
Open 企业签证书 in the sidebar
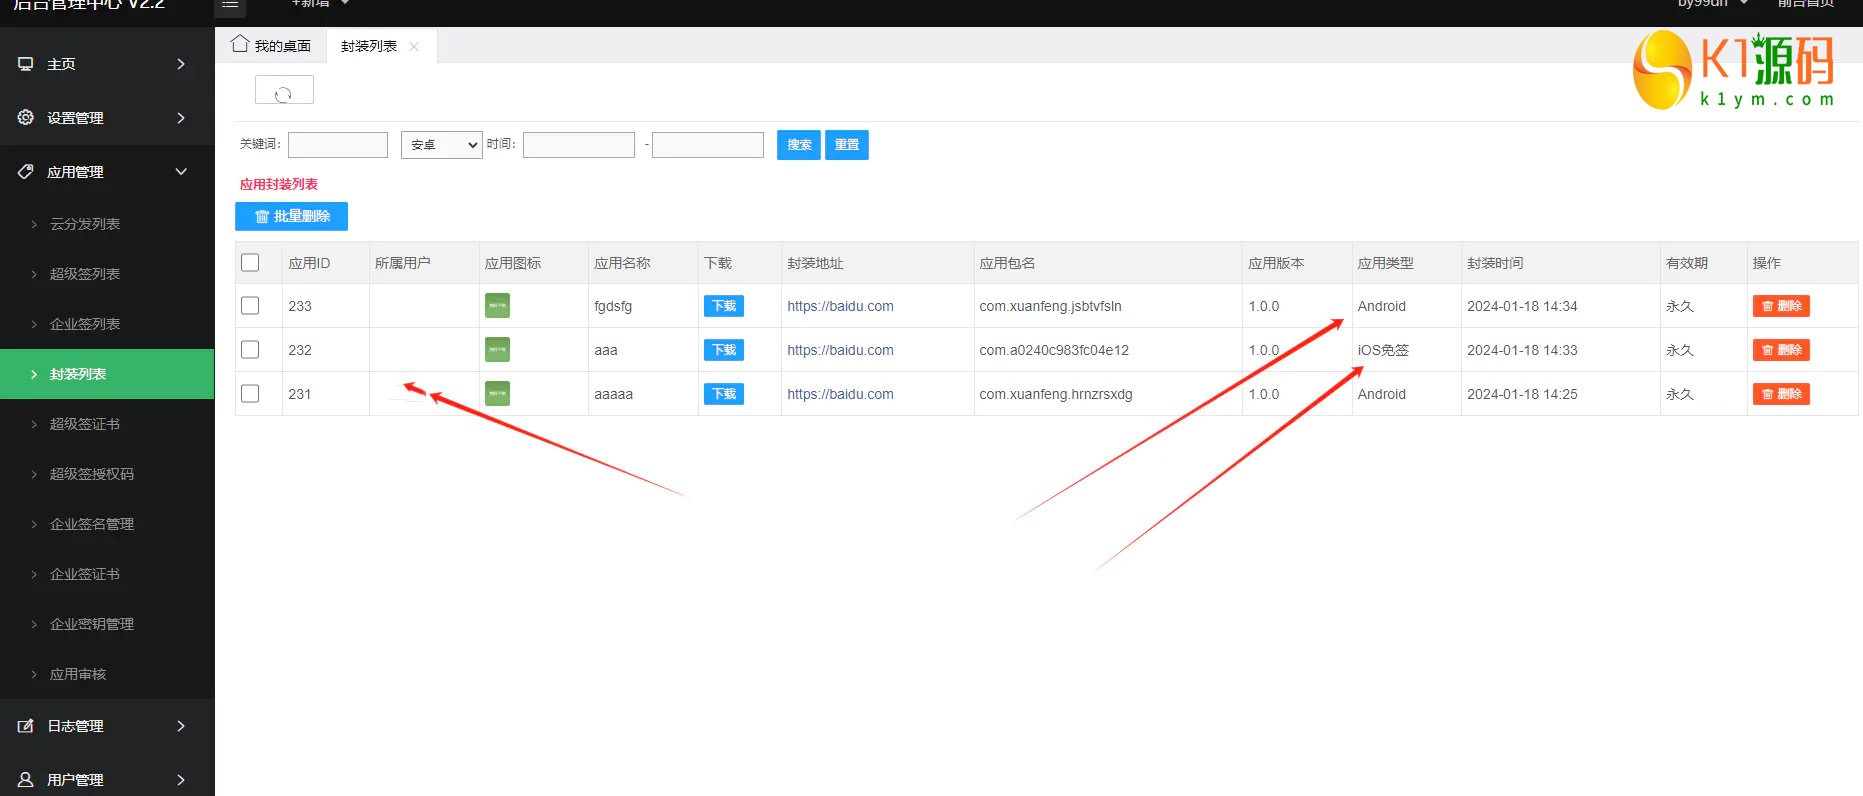point(107,574)
